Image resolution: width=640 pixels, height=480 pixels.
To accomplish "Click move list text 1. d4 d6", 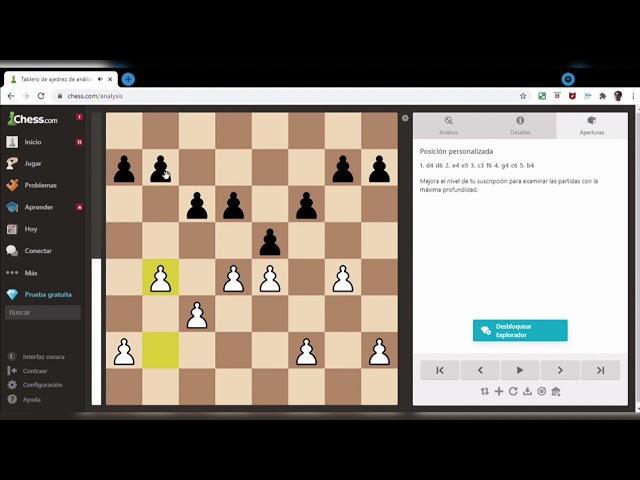I will coord(430,166).
